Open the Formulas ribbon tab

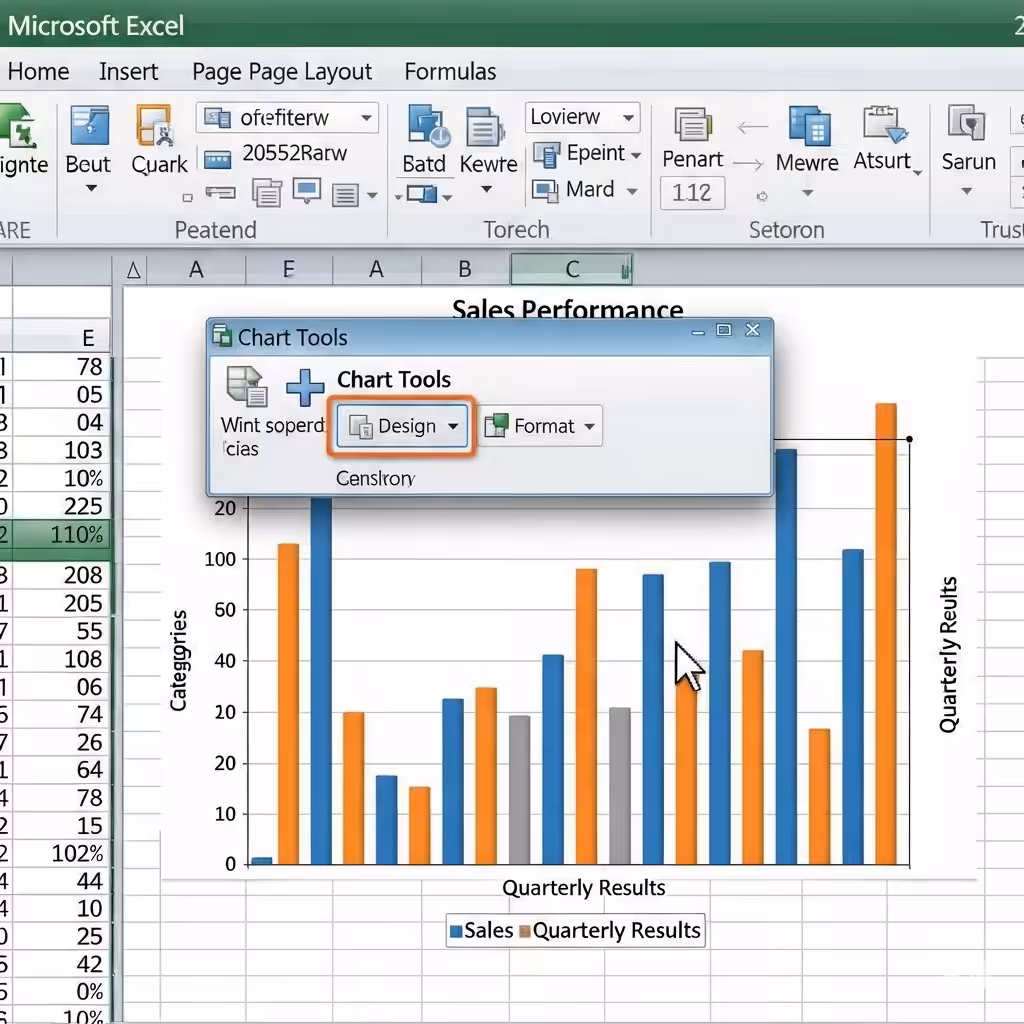pos(450,71)
